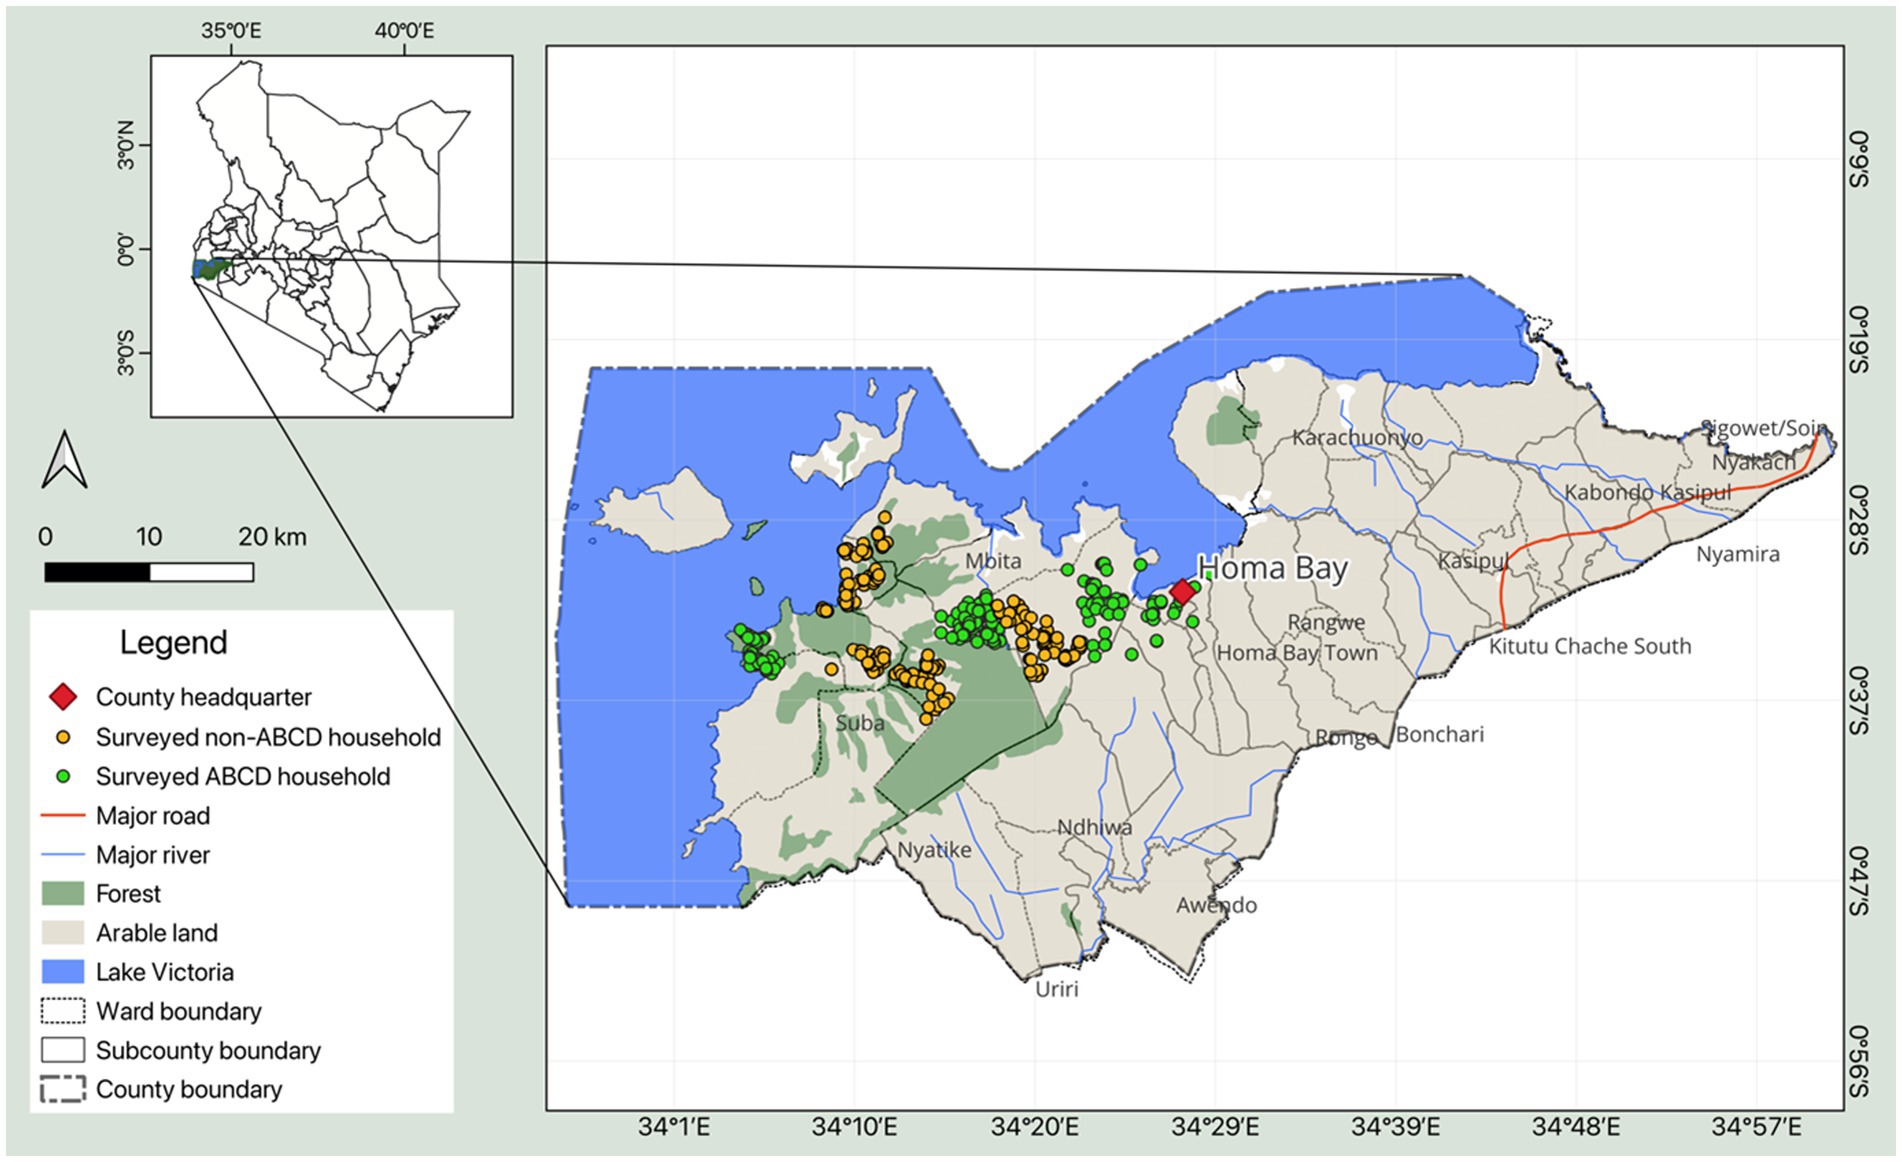Click the Ndhiwa label on map
The height and width of the screenshot is (1162, 1902).
tap(1095, 827)
